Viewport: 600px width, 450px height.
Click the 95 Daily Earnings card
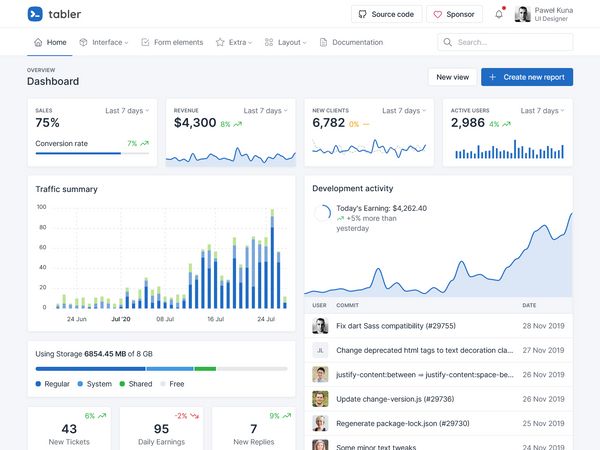pos(161,429)
